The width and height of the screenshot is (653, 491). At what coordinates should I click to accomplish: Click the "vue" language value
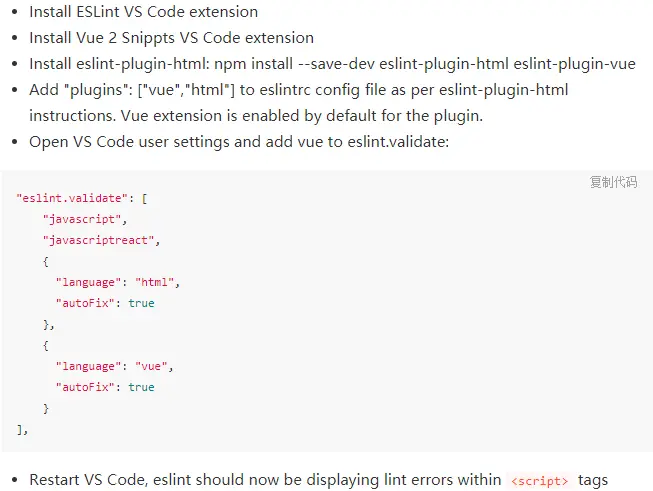(151, 366)
